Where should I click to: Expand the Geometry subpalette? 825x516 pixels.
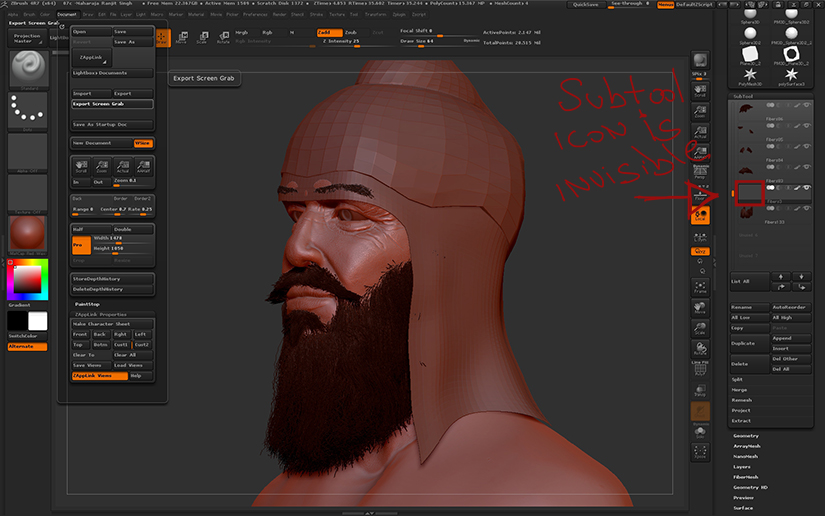(x=746, y=436)
